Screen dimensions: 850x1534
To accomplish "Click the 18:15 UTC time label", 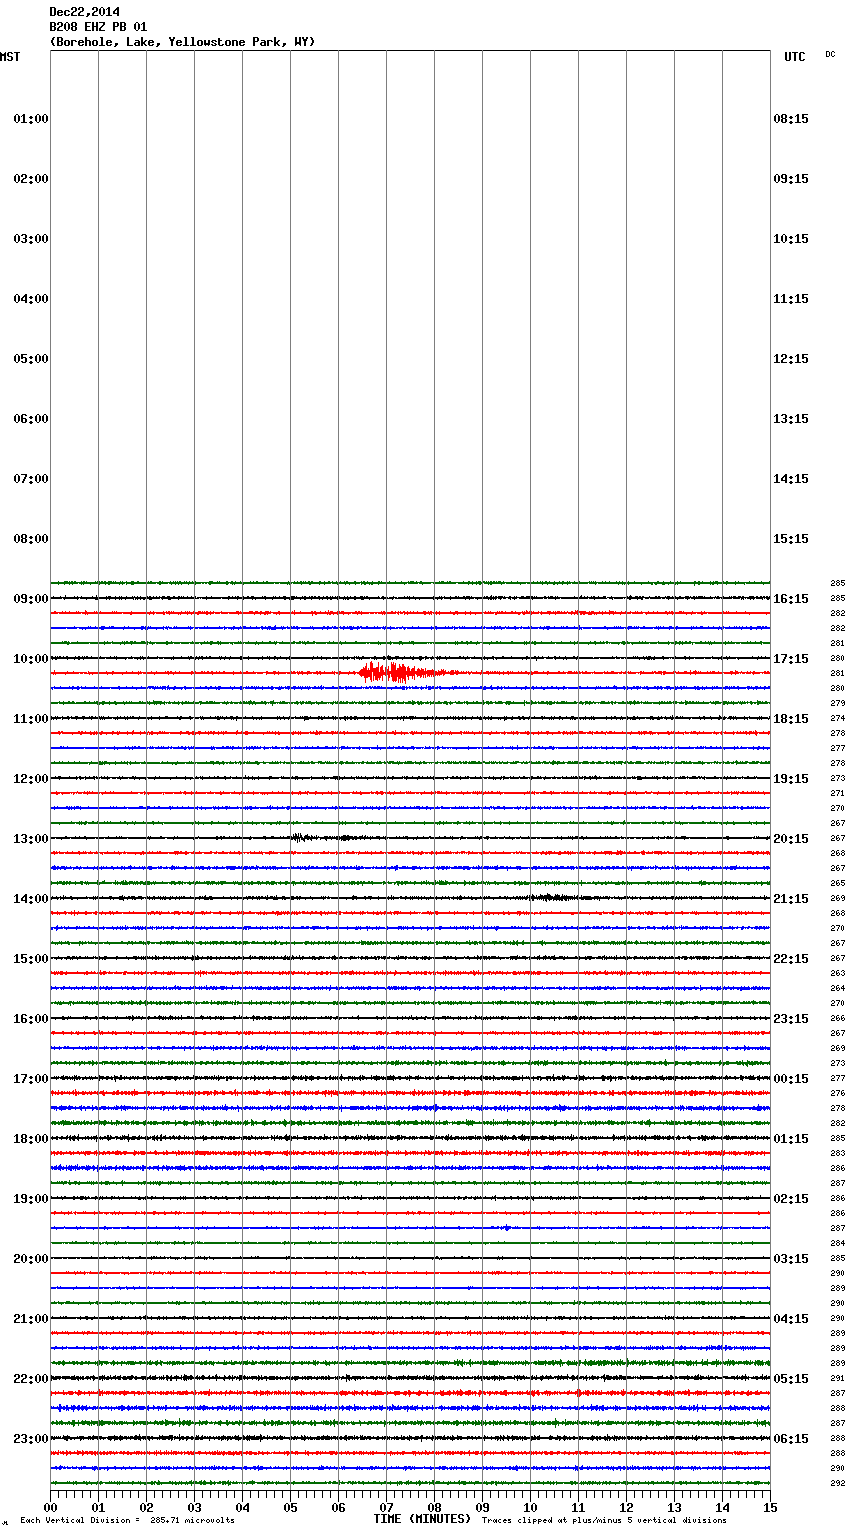I will pos(791,719).
